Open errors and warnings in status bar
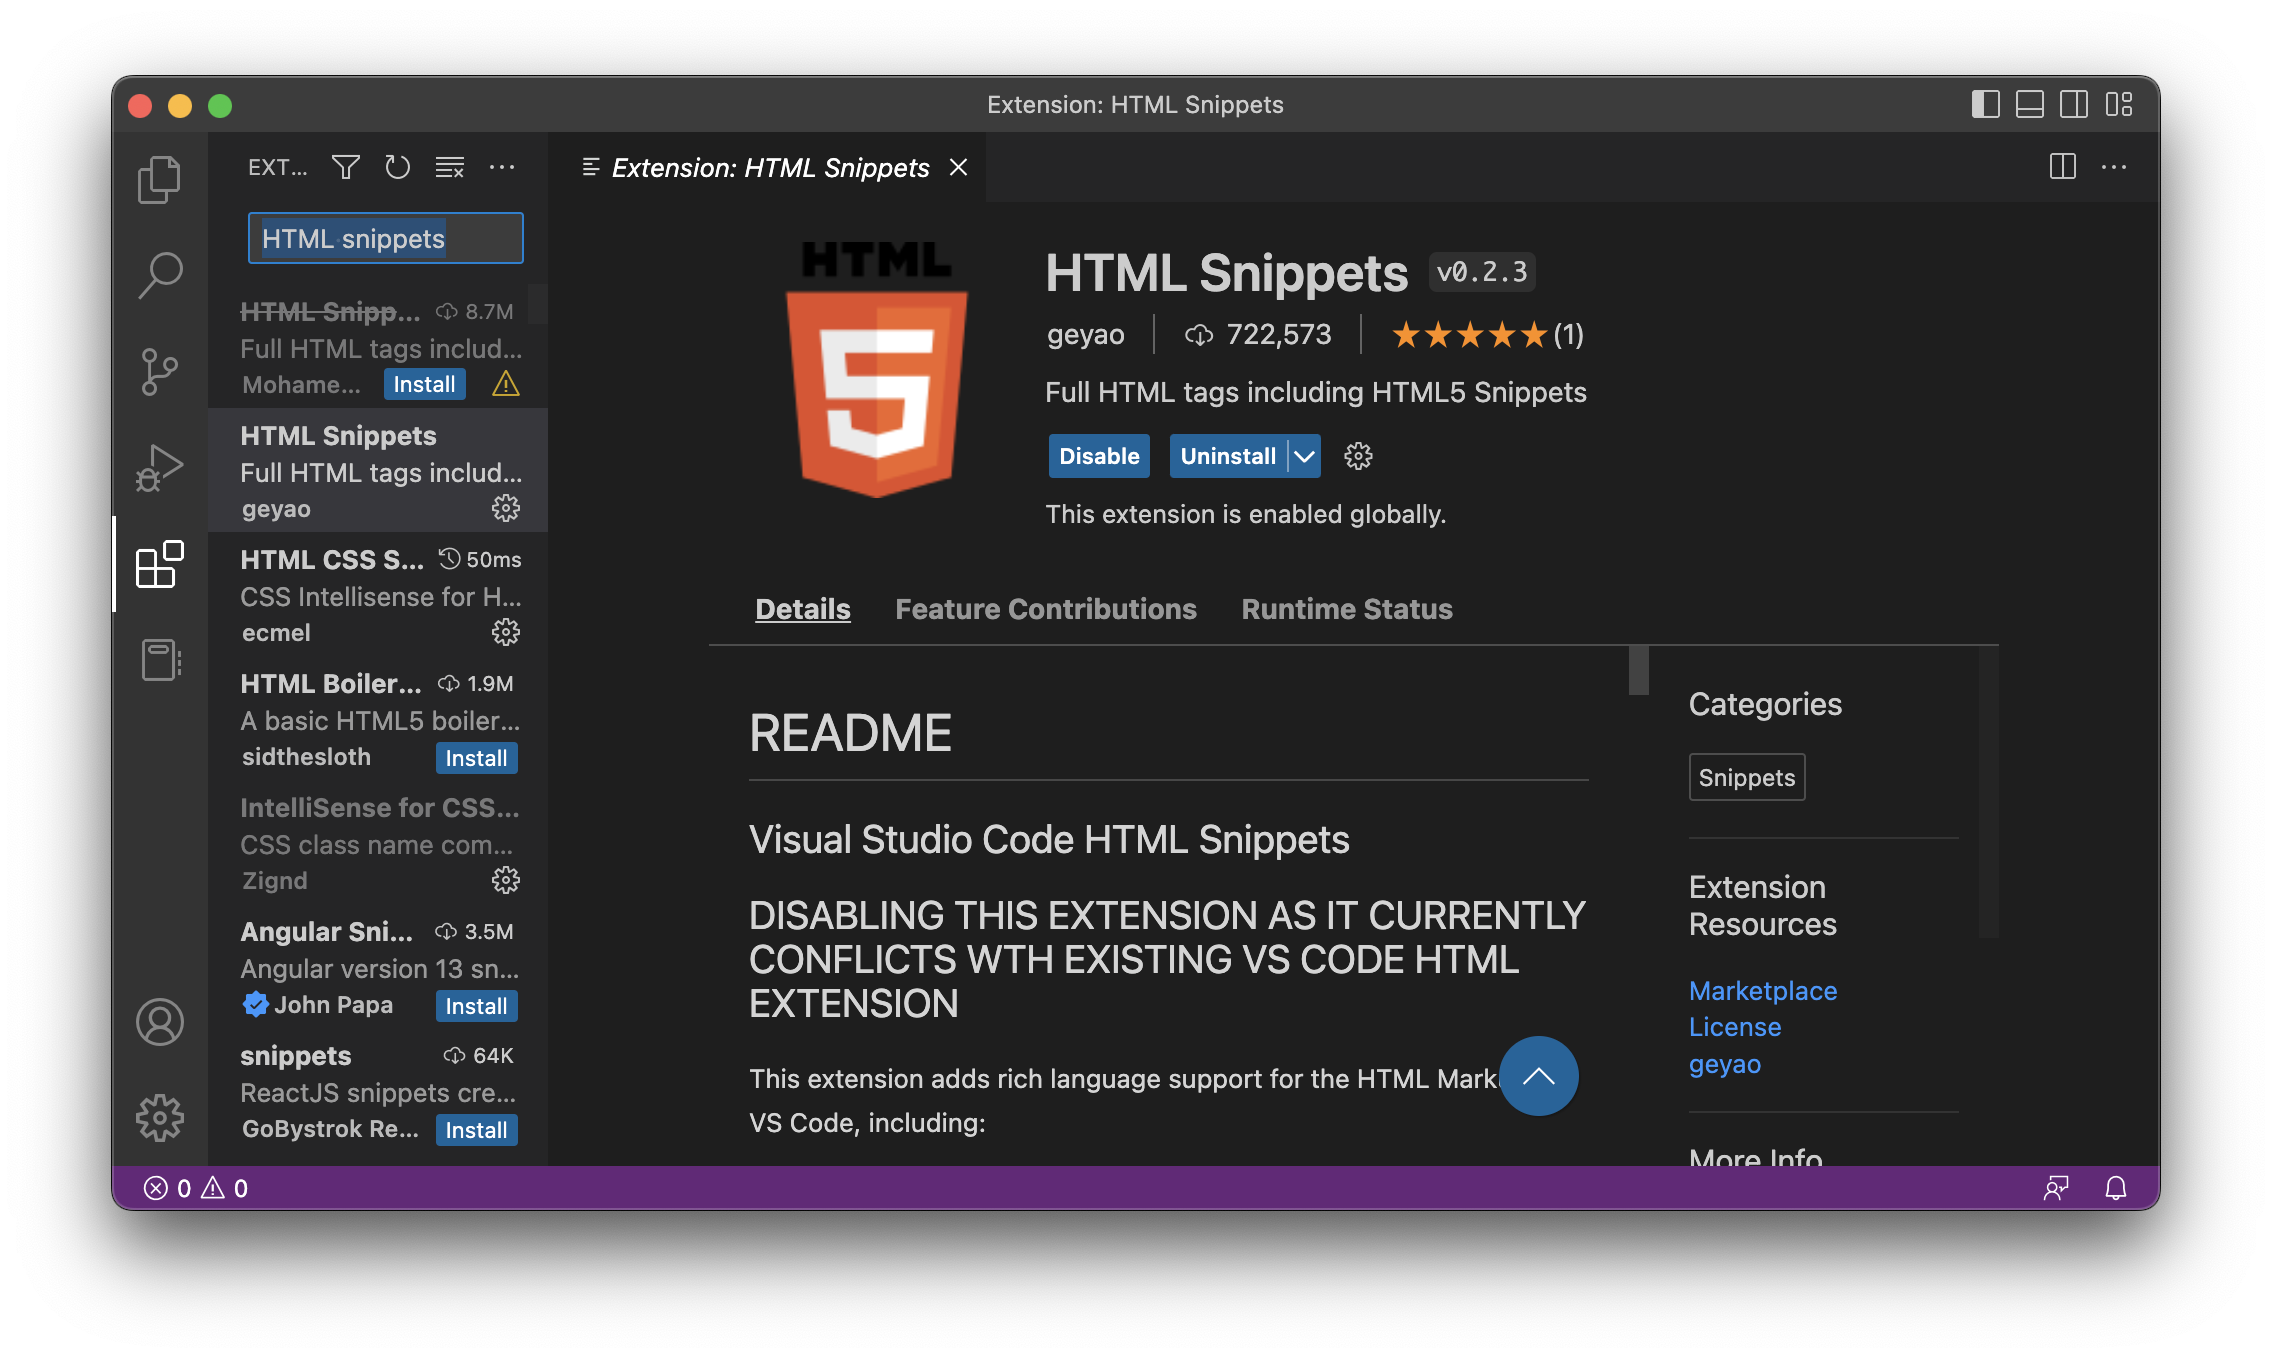The height and width of the screenshot is (1358, 2272). (x=196, y=1188)
